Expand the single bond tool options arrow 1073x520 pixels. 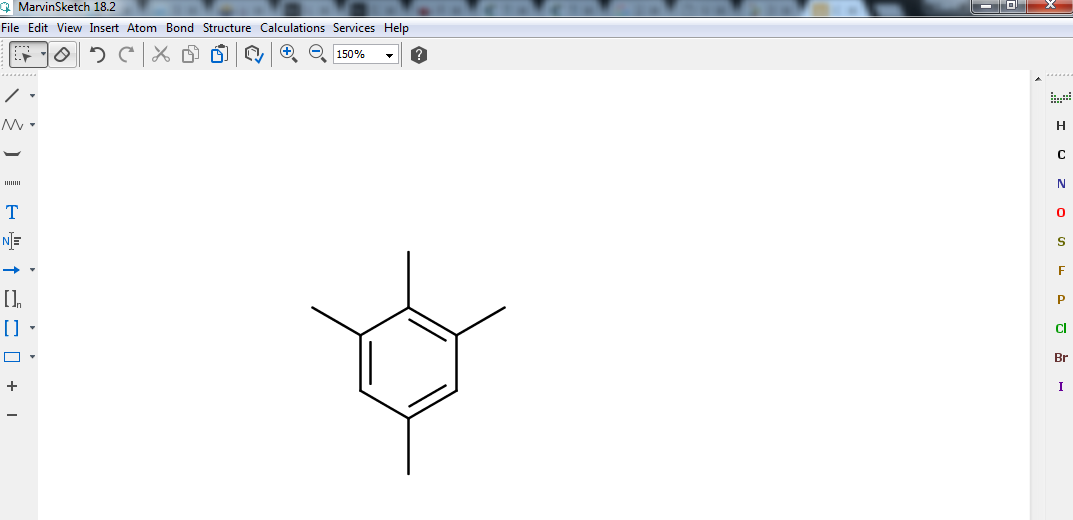tap(32, 96)
